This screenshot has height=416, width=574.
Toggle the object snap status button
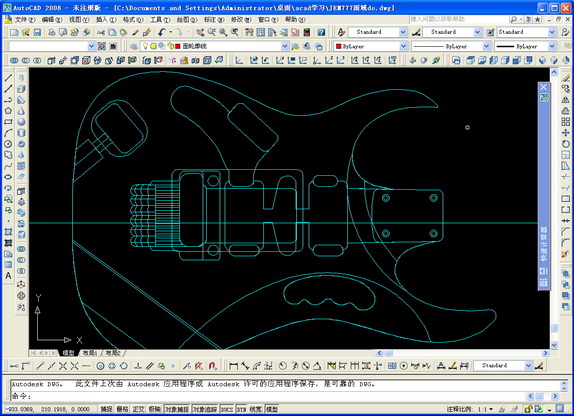point(177,409)
